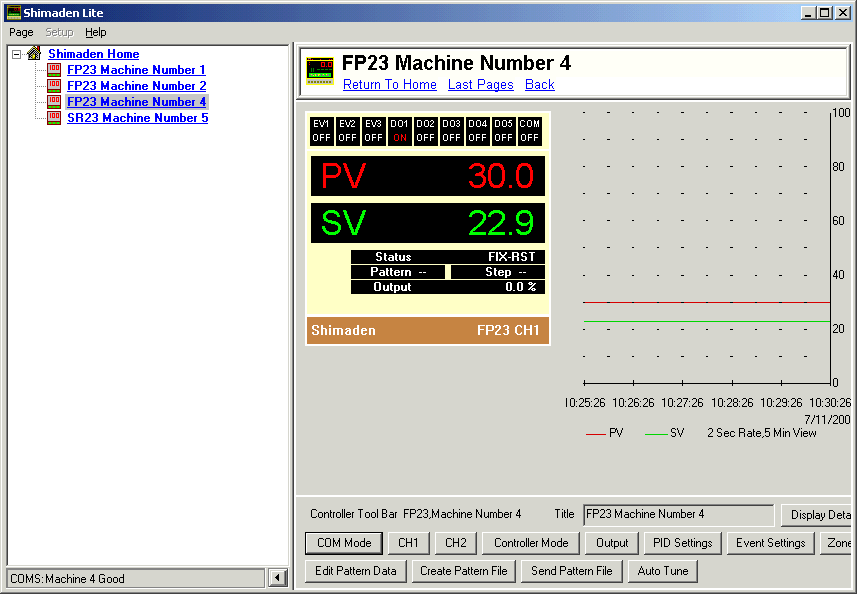857x594 pixels.
Task: Click the FP23 Machine Number 2 controller icon
Action: 54,86
